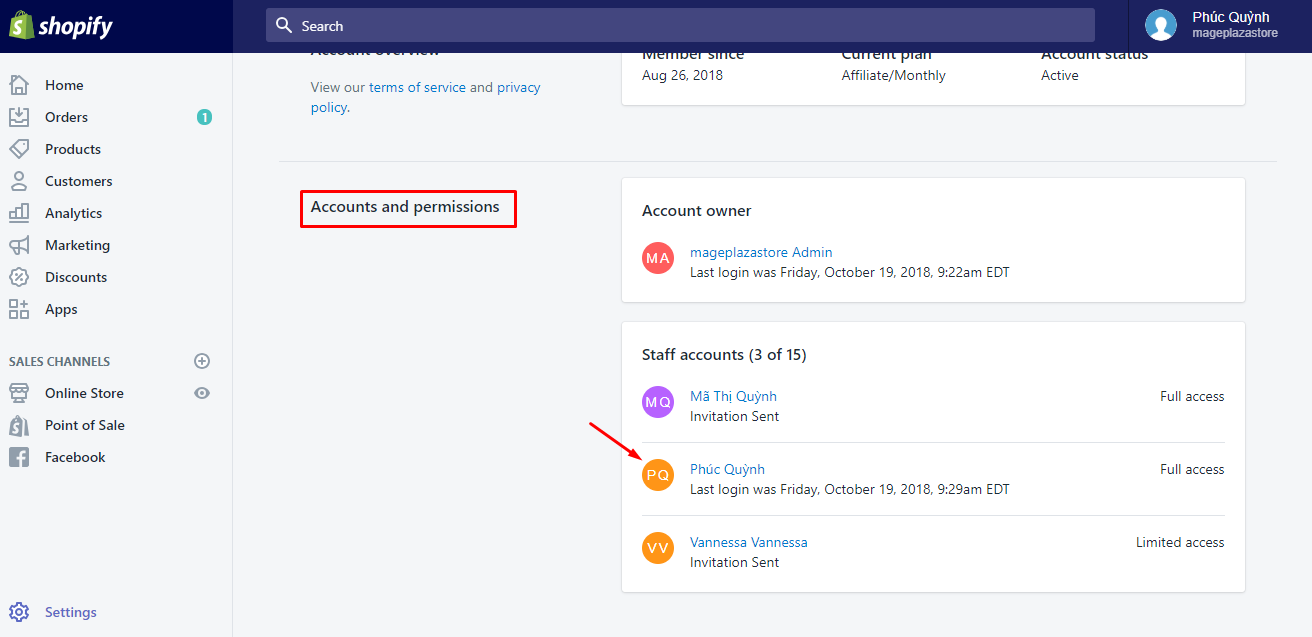Image resolution: width=1312 pixels, height=637 pixels.
Task: Click the MA account owner avatar
Action: (x=658, y=258)
